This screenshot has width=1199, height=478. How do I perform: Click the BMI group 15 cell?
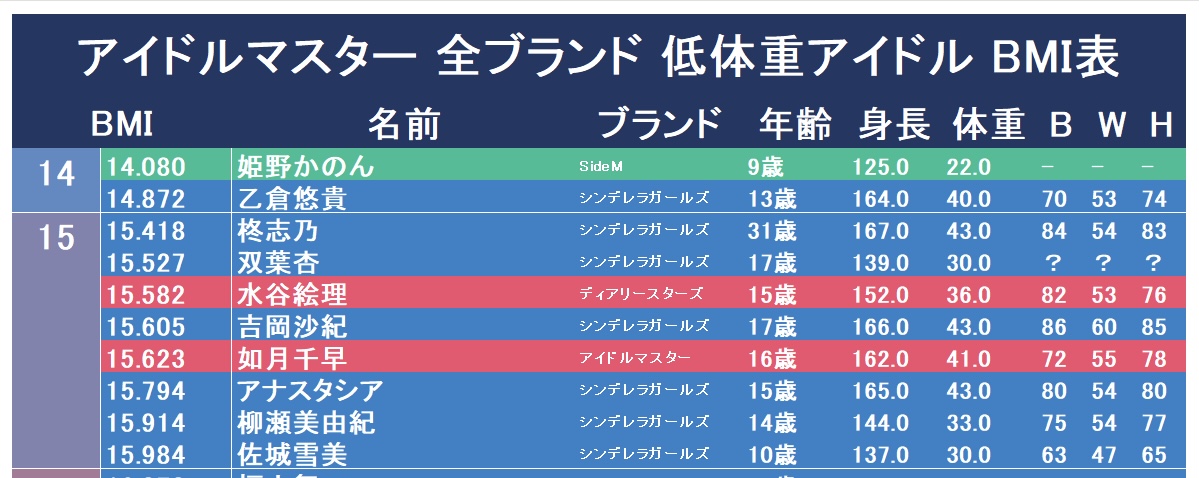[57, 342]
